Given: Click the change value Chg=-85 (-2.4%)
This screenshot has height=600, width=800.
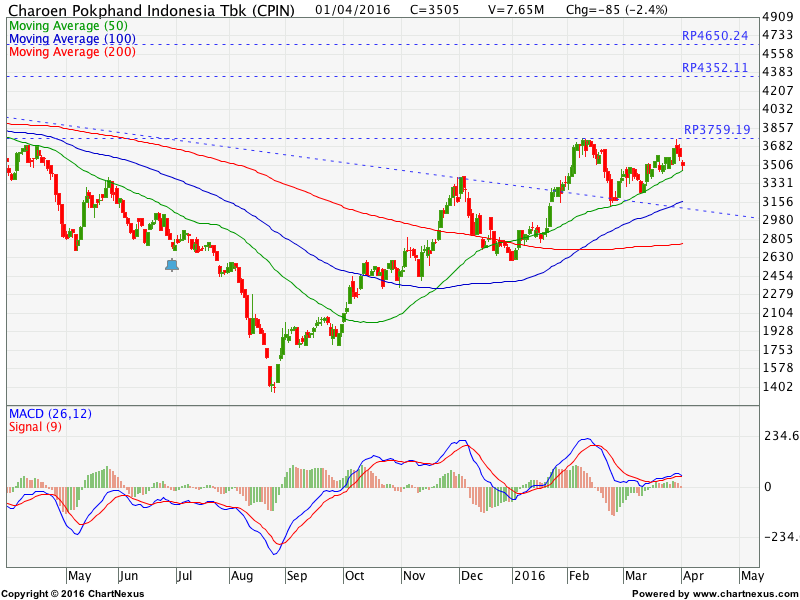Looking at the screenshot, I should (x=617, y=10).
